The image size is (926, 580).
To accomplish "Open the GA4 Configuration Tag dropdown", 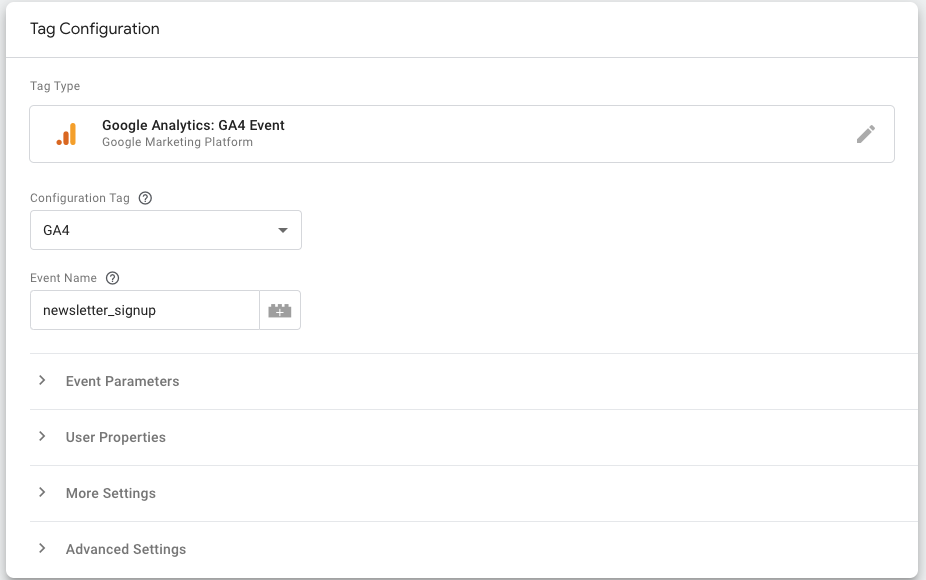I will point(165,230).
